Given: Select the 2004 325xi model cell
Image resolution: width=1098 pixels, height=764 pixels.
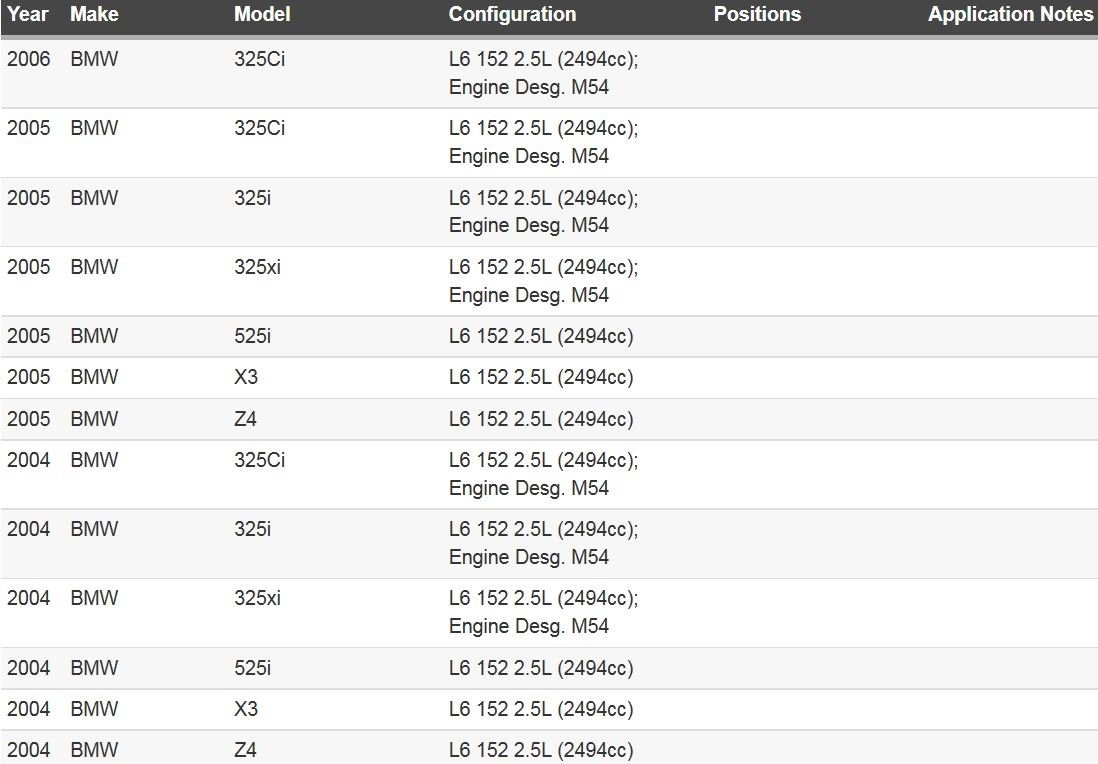Looking at the screenshot, I should 257,598.
